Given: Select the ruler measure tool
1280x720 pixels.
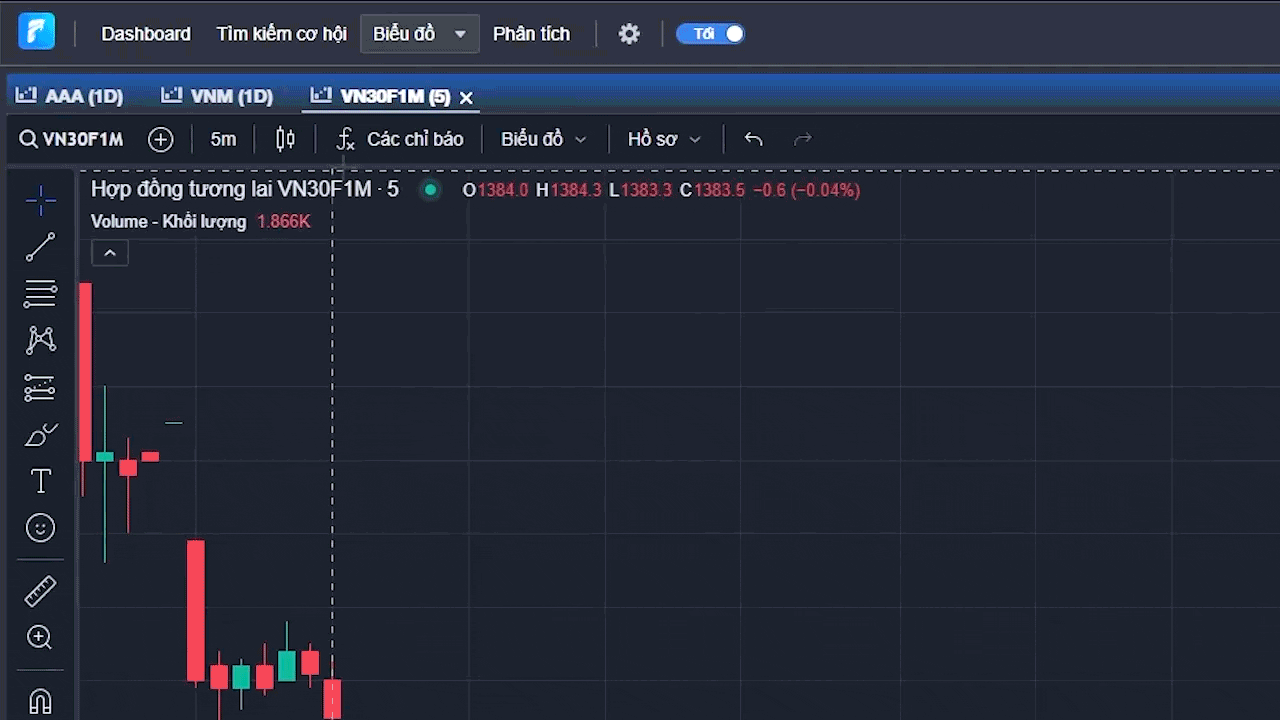Looking at the screenshot, I should coord(40,591).
